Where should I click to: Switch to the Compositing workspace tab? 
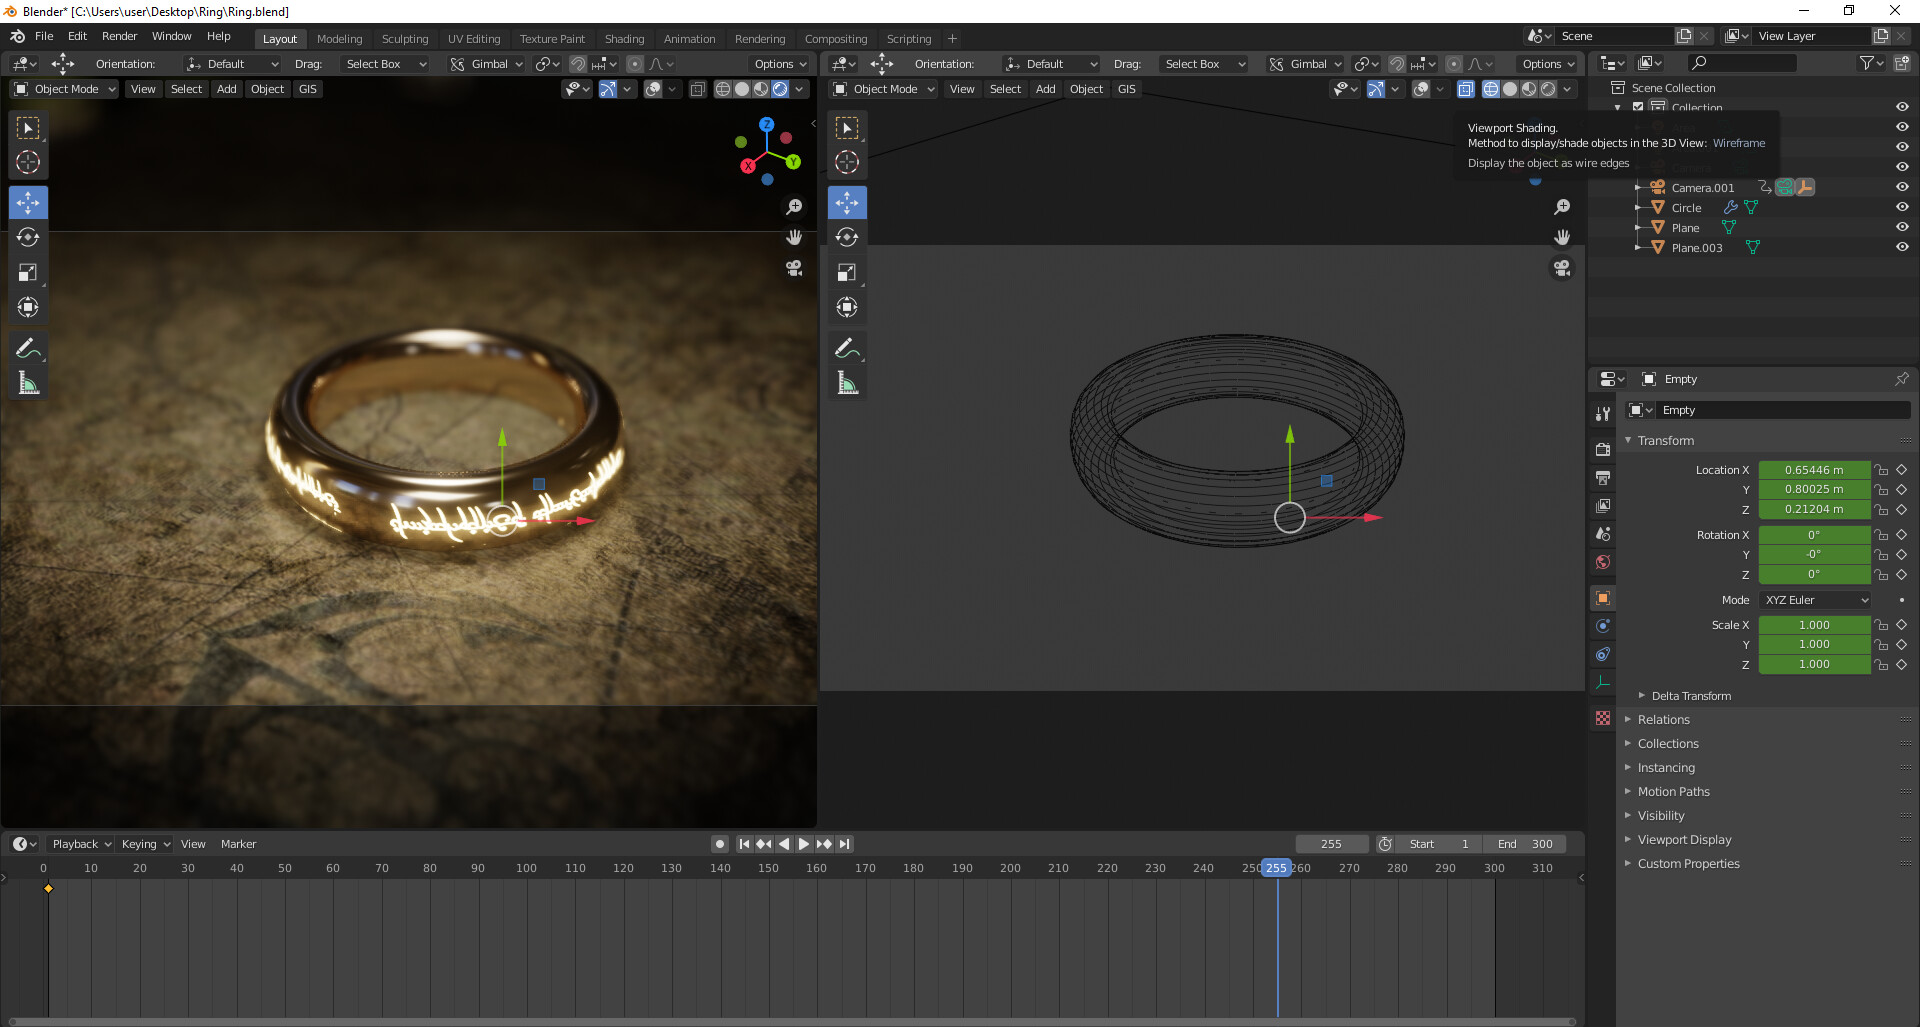point(836,39)
